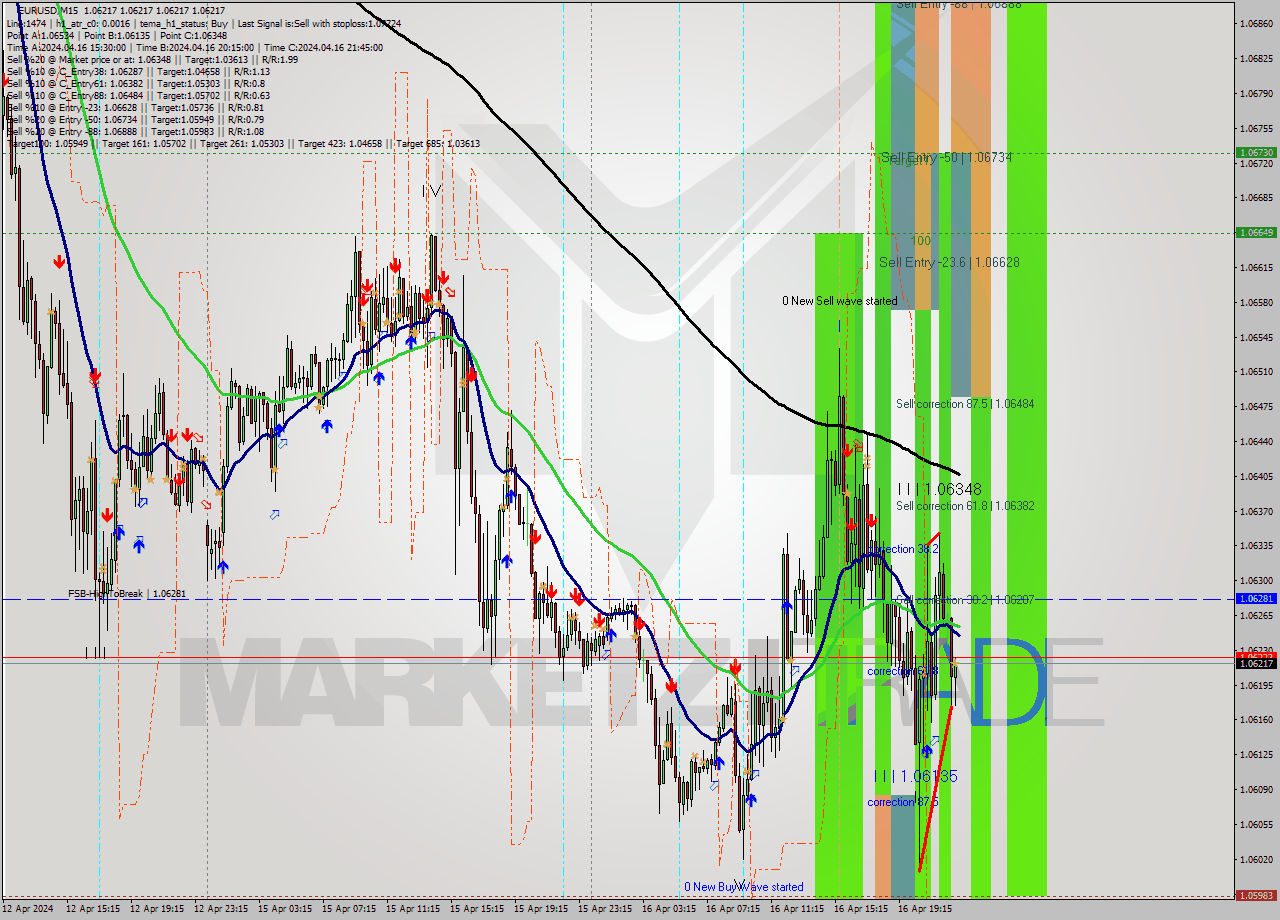Click the 'Sell %10 @ Entry -23: 1.06628' info line
The height and width of the screenshot is (920, 1280).
coord(135,107)
